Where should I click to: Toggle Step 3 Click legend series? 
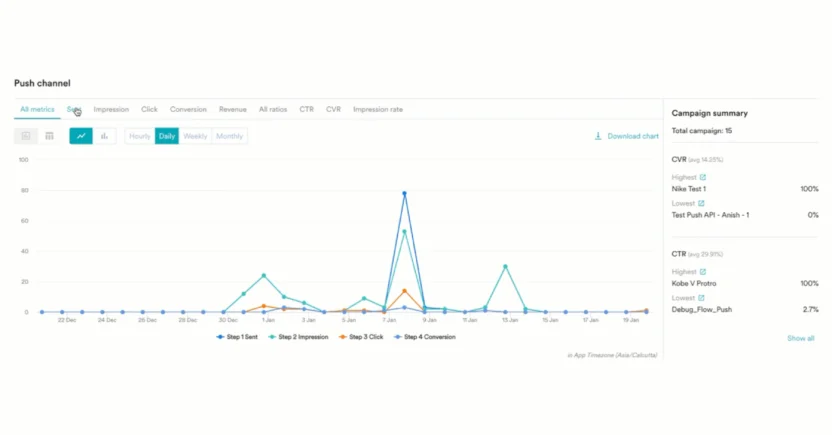point(361,337)
